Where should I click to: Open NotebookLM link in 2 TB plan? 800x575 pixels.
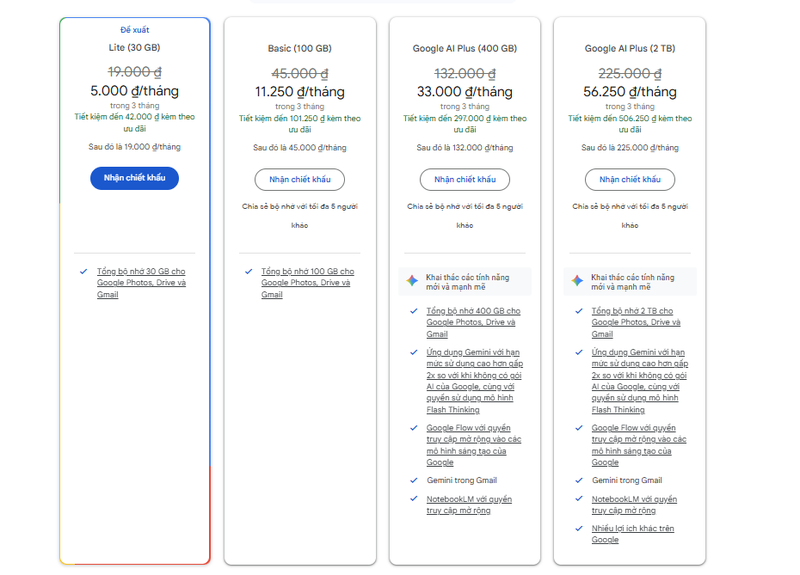pyautogui.click(x=634, y=505)
